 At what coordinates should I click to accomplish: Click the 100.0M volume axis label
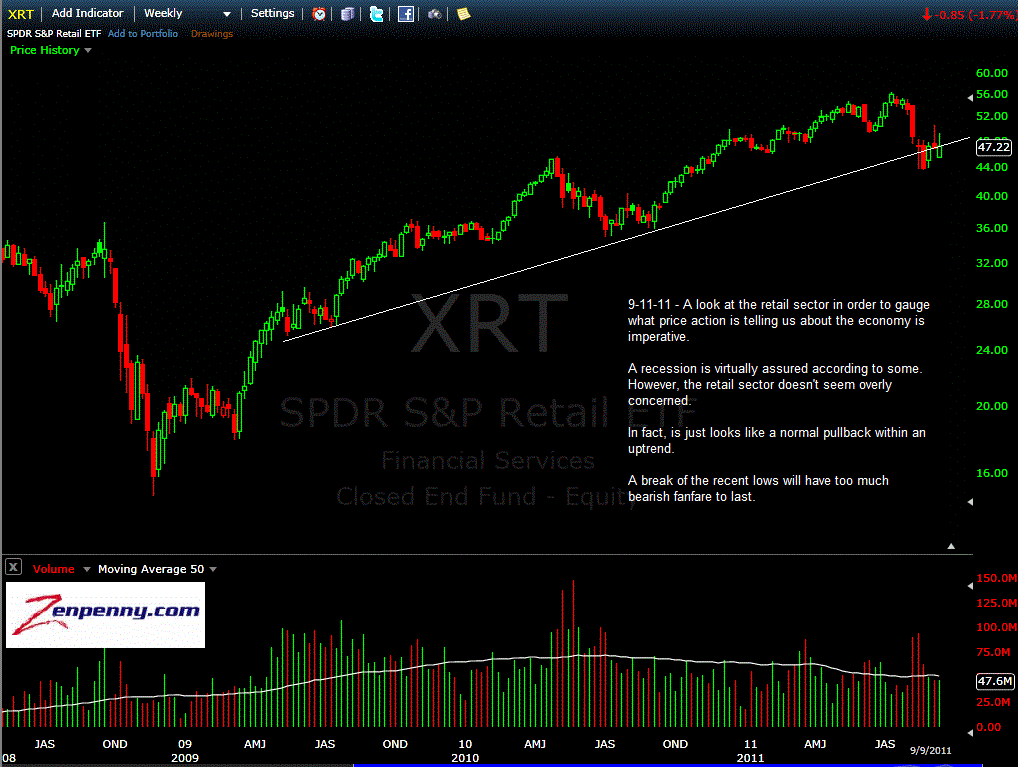[996, 627]
